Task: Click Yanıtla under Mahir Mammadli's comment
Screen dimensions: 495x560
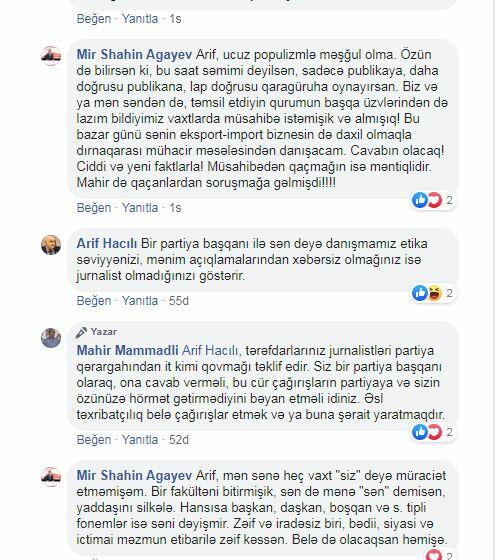Action: tap(140, 440)
